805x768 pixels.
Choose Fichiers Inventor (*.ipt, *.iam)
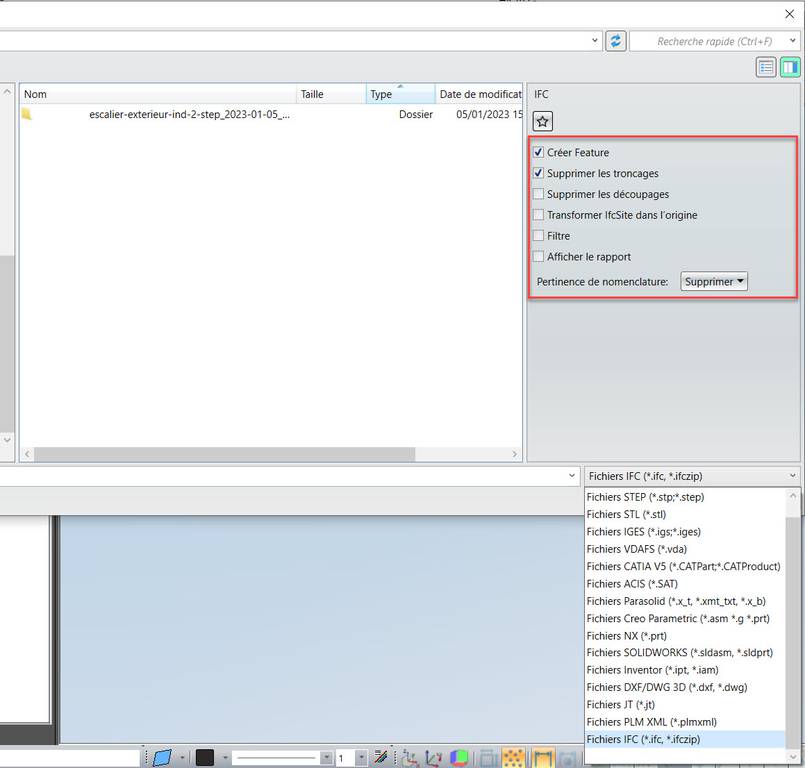tap(685, 670)
